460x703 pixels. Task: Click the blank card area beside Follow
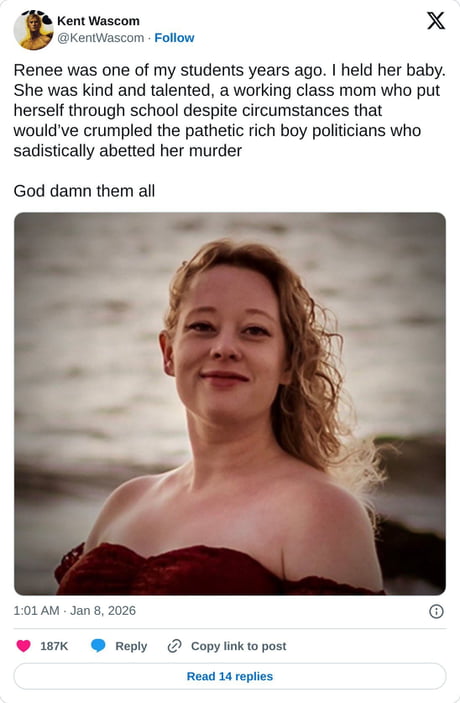pos(309,38)
